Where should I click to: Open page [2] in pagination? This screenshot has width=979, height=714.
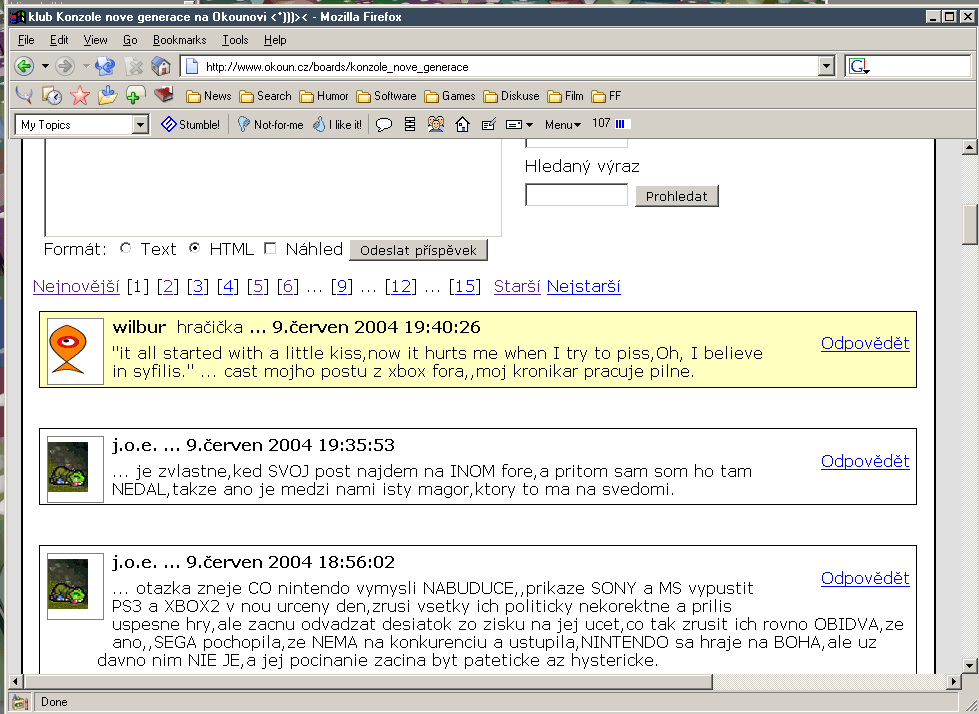coord(168,286)
